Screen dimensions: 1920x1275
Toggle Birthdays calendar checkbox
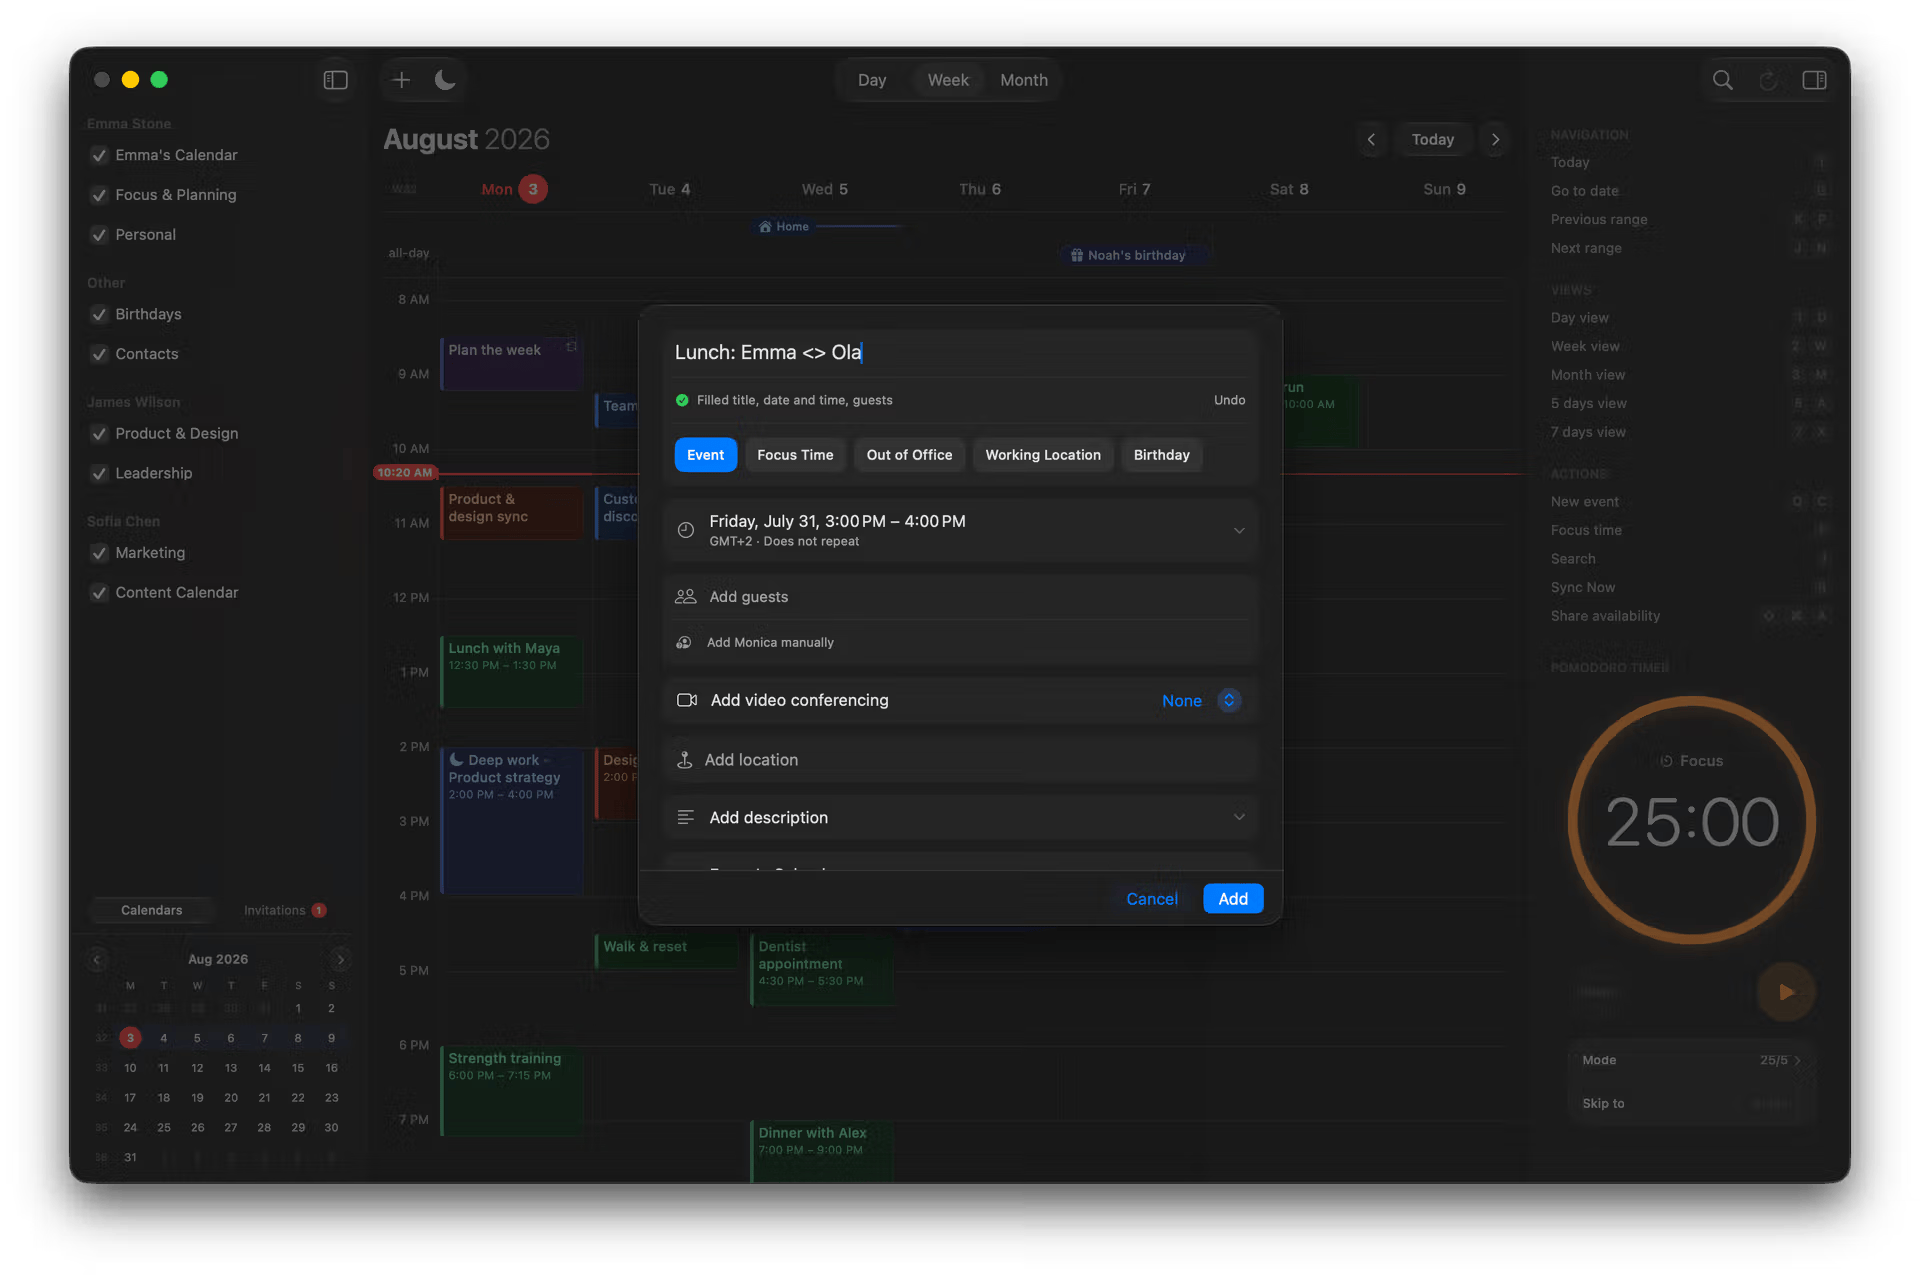99,314
